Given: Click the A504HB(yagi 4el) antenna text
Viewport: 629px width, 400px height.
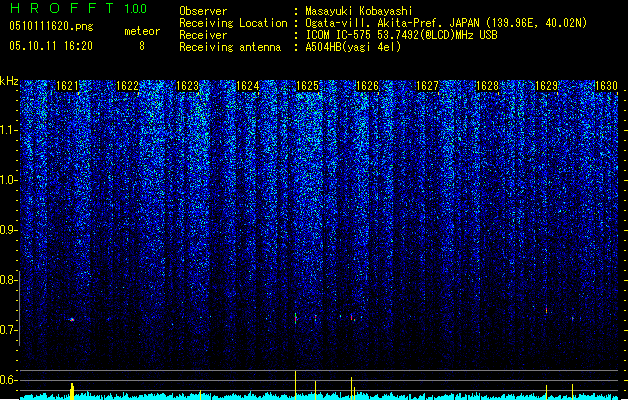Looking at the screenshot, I should [x=353, y=47].
